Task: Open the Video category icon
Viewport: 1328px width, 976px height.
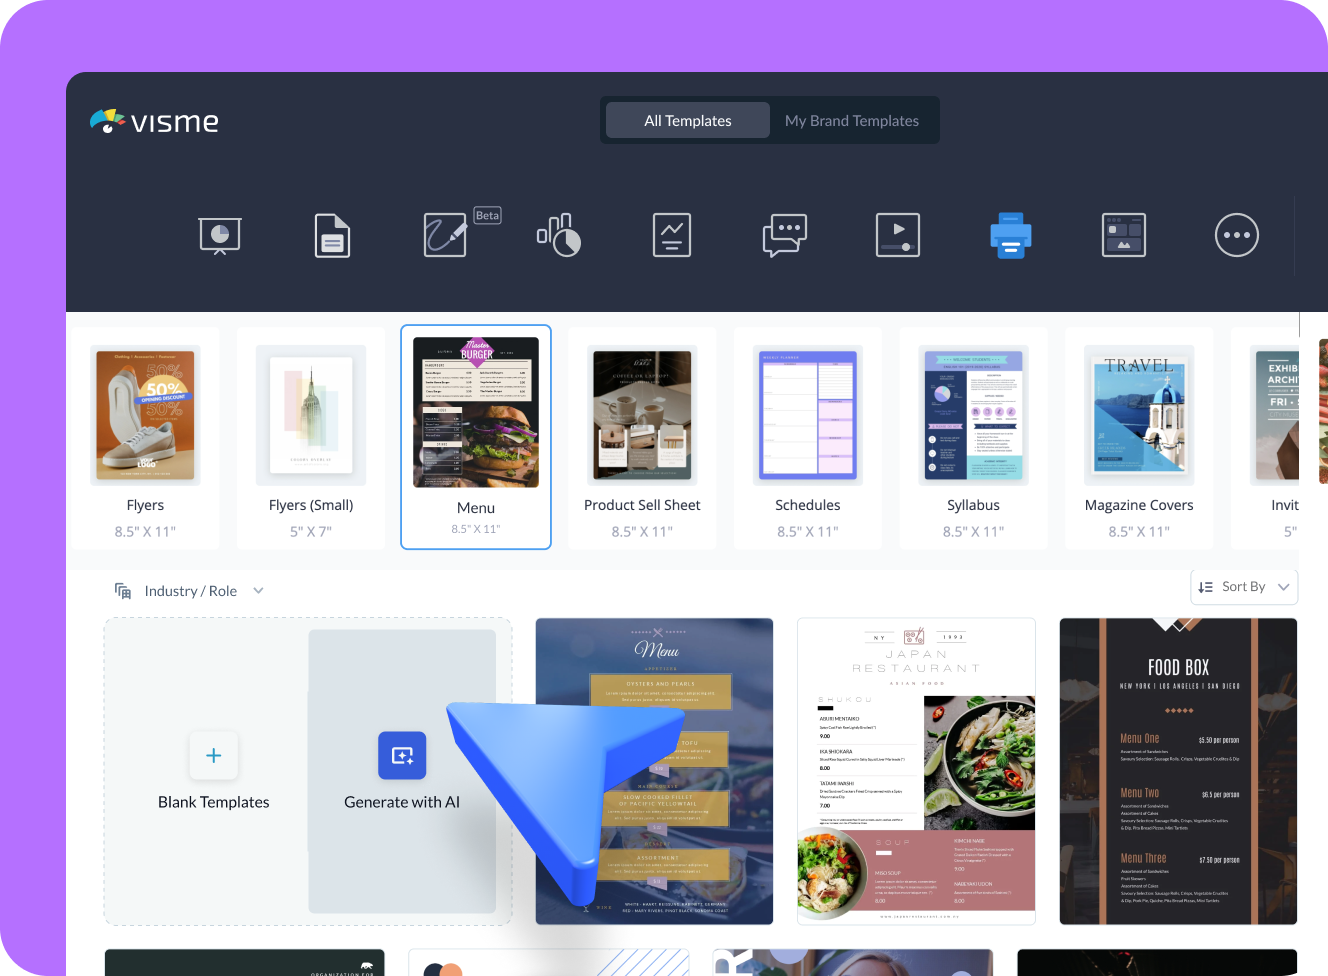Action: [x=898, y=236]
